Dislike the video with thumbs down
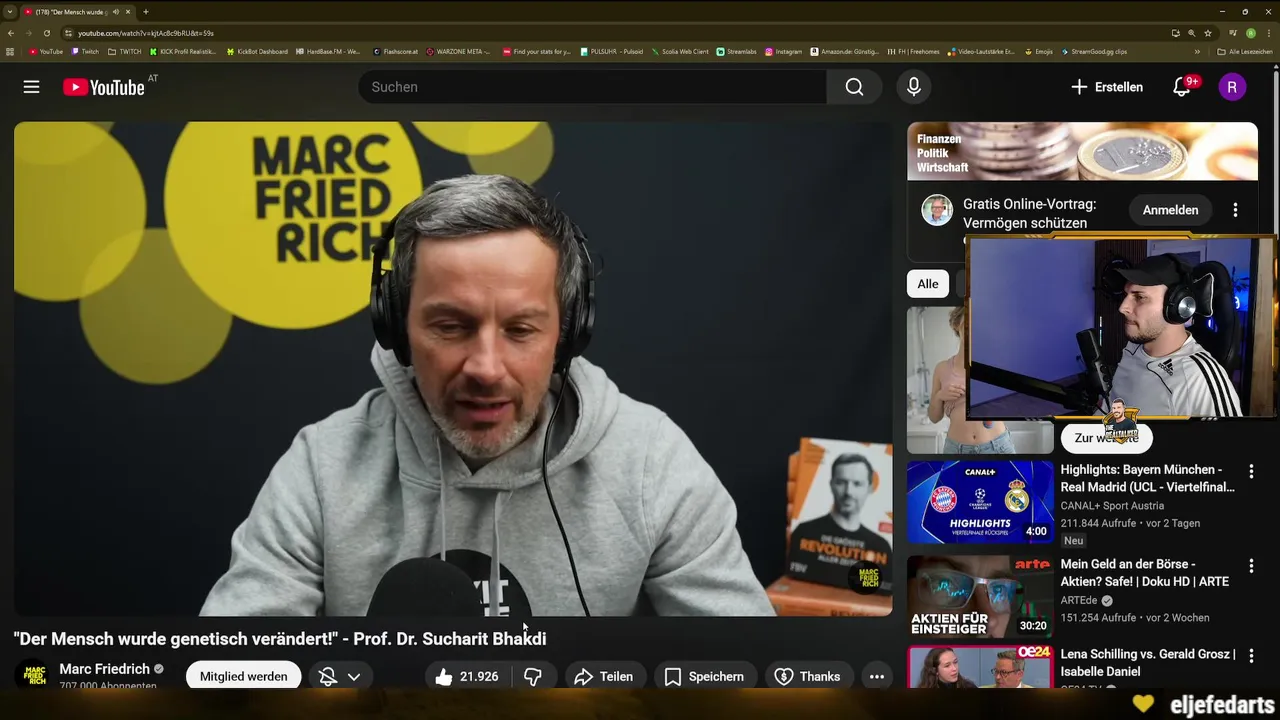Screen dimensions: 1280x720 [x=533, y=676]
